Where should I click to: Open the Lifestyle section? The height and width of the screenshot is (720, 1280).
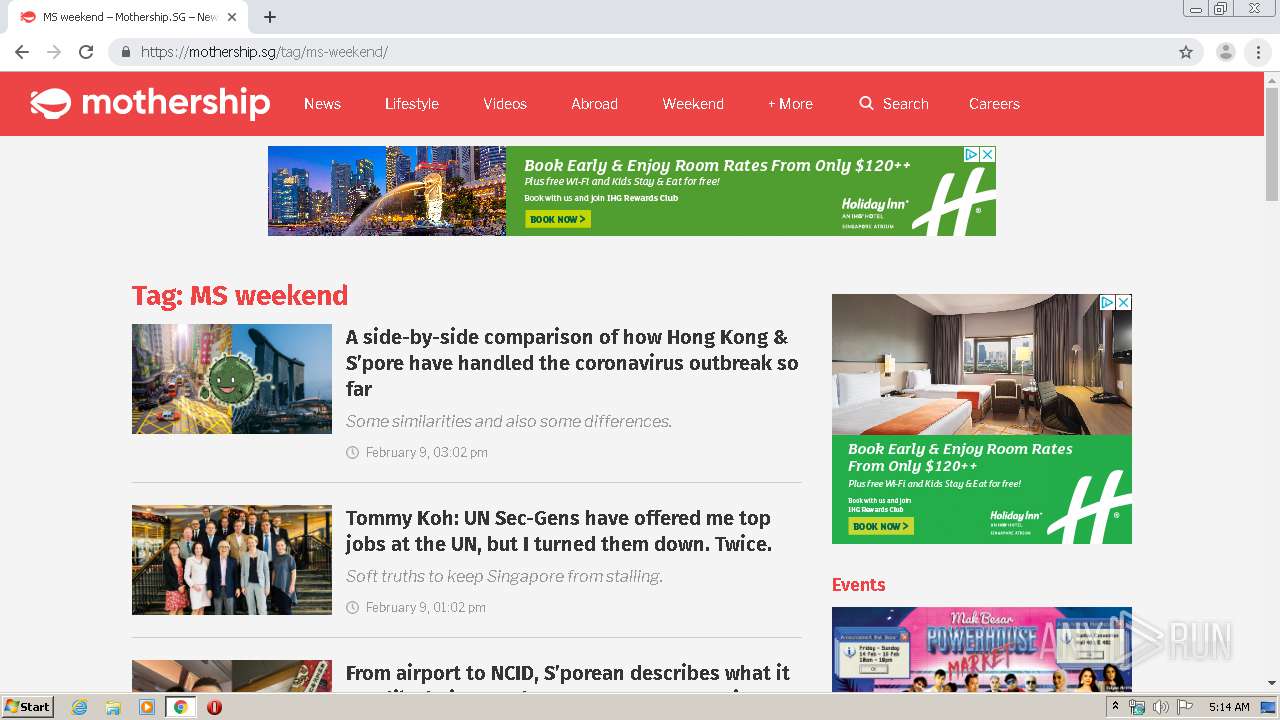tap(412, 104)
